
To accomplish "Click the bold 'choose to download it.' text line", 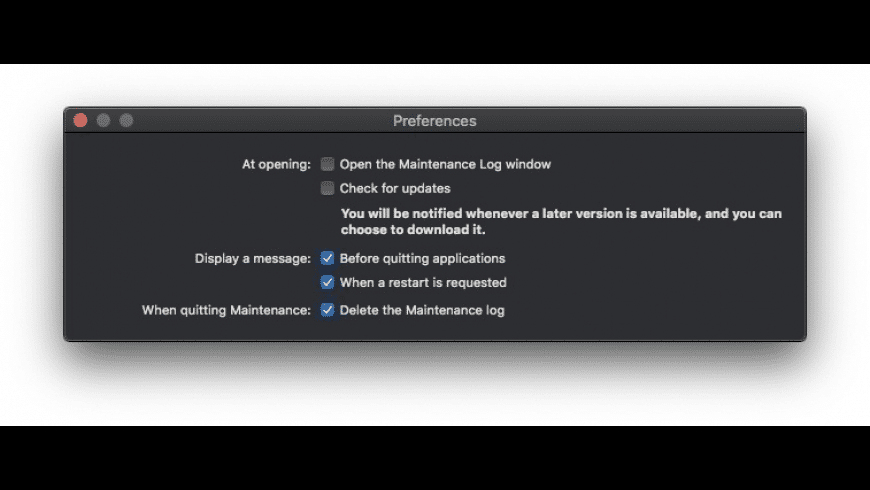I will pyautogui.click(x=413, y=229).
